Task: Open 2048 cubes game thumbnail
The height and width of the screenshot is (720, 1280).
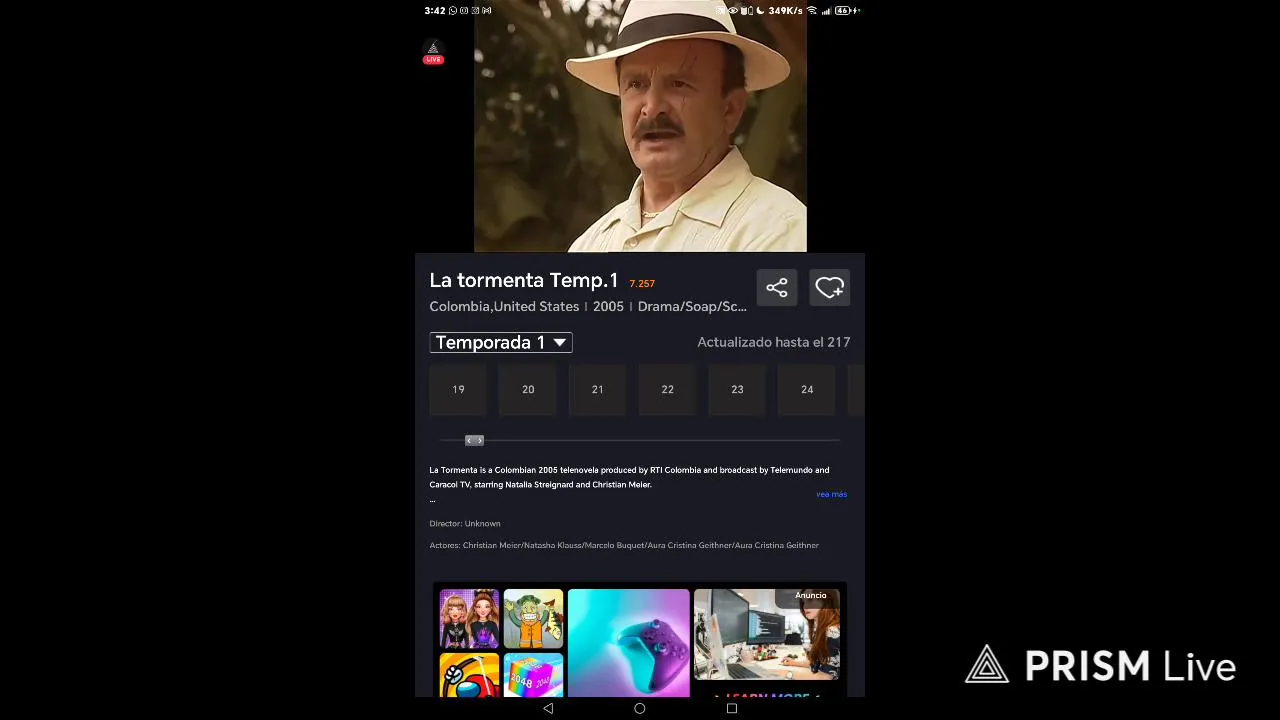Action: click(x=533, y=675)
